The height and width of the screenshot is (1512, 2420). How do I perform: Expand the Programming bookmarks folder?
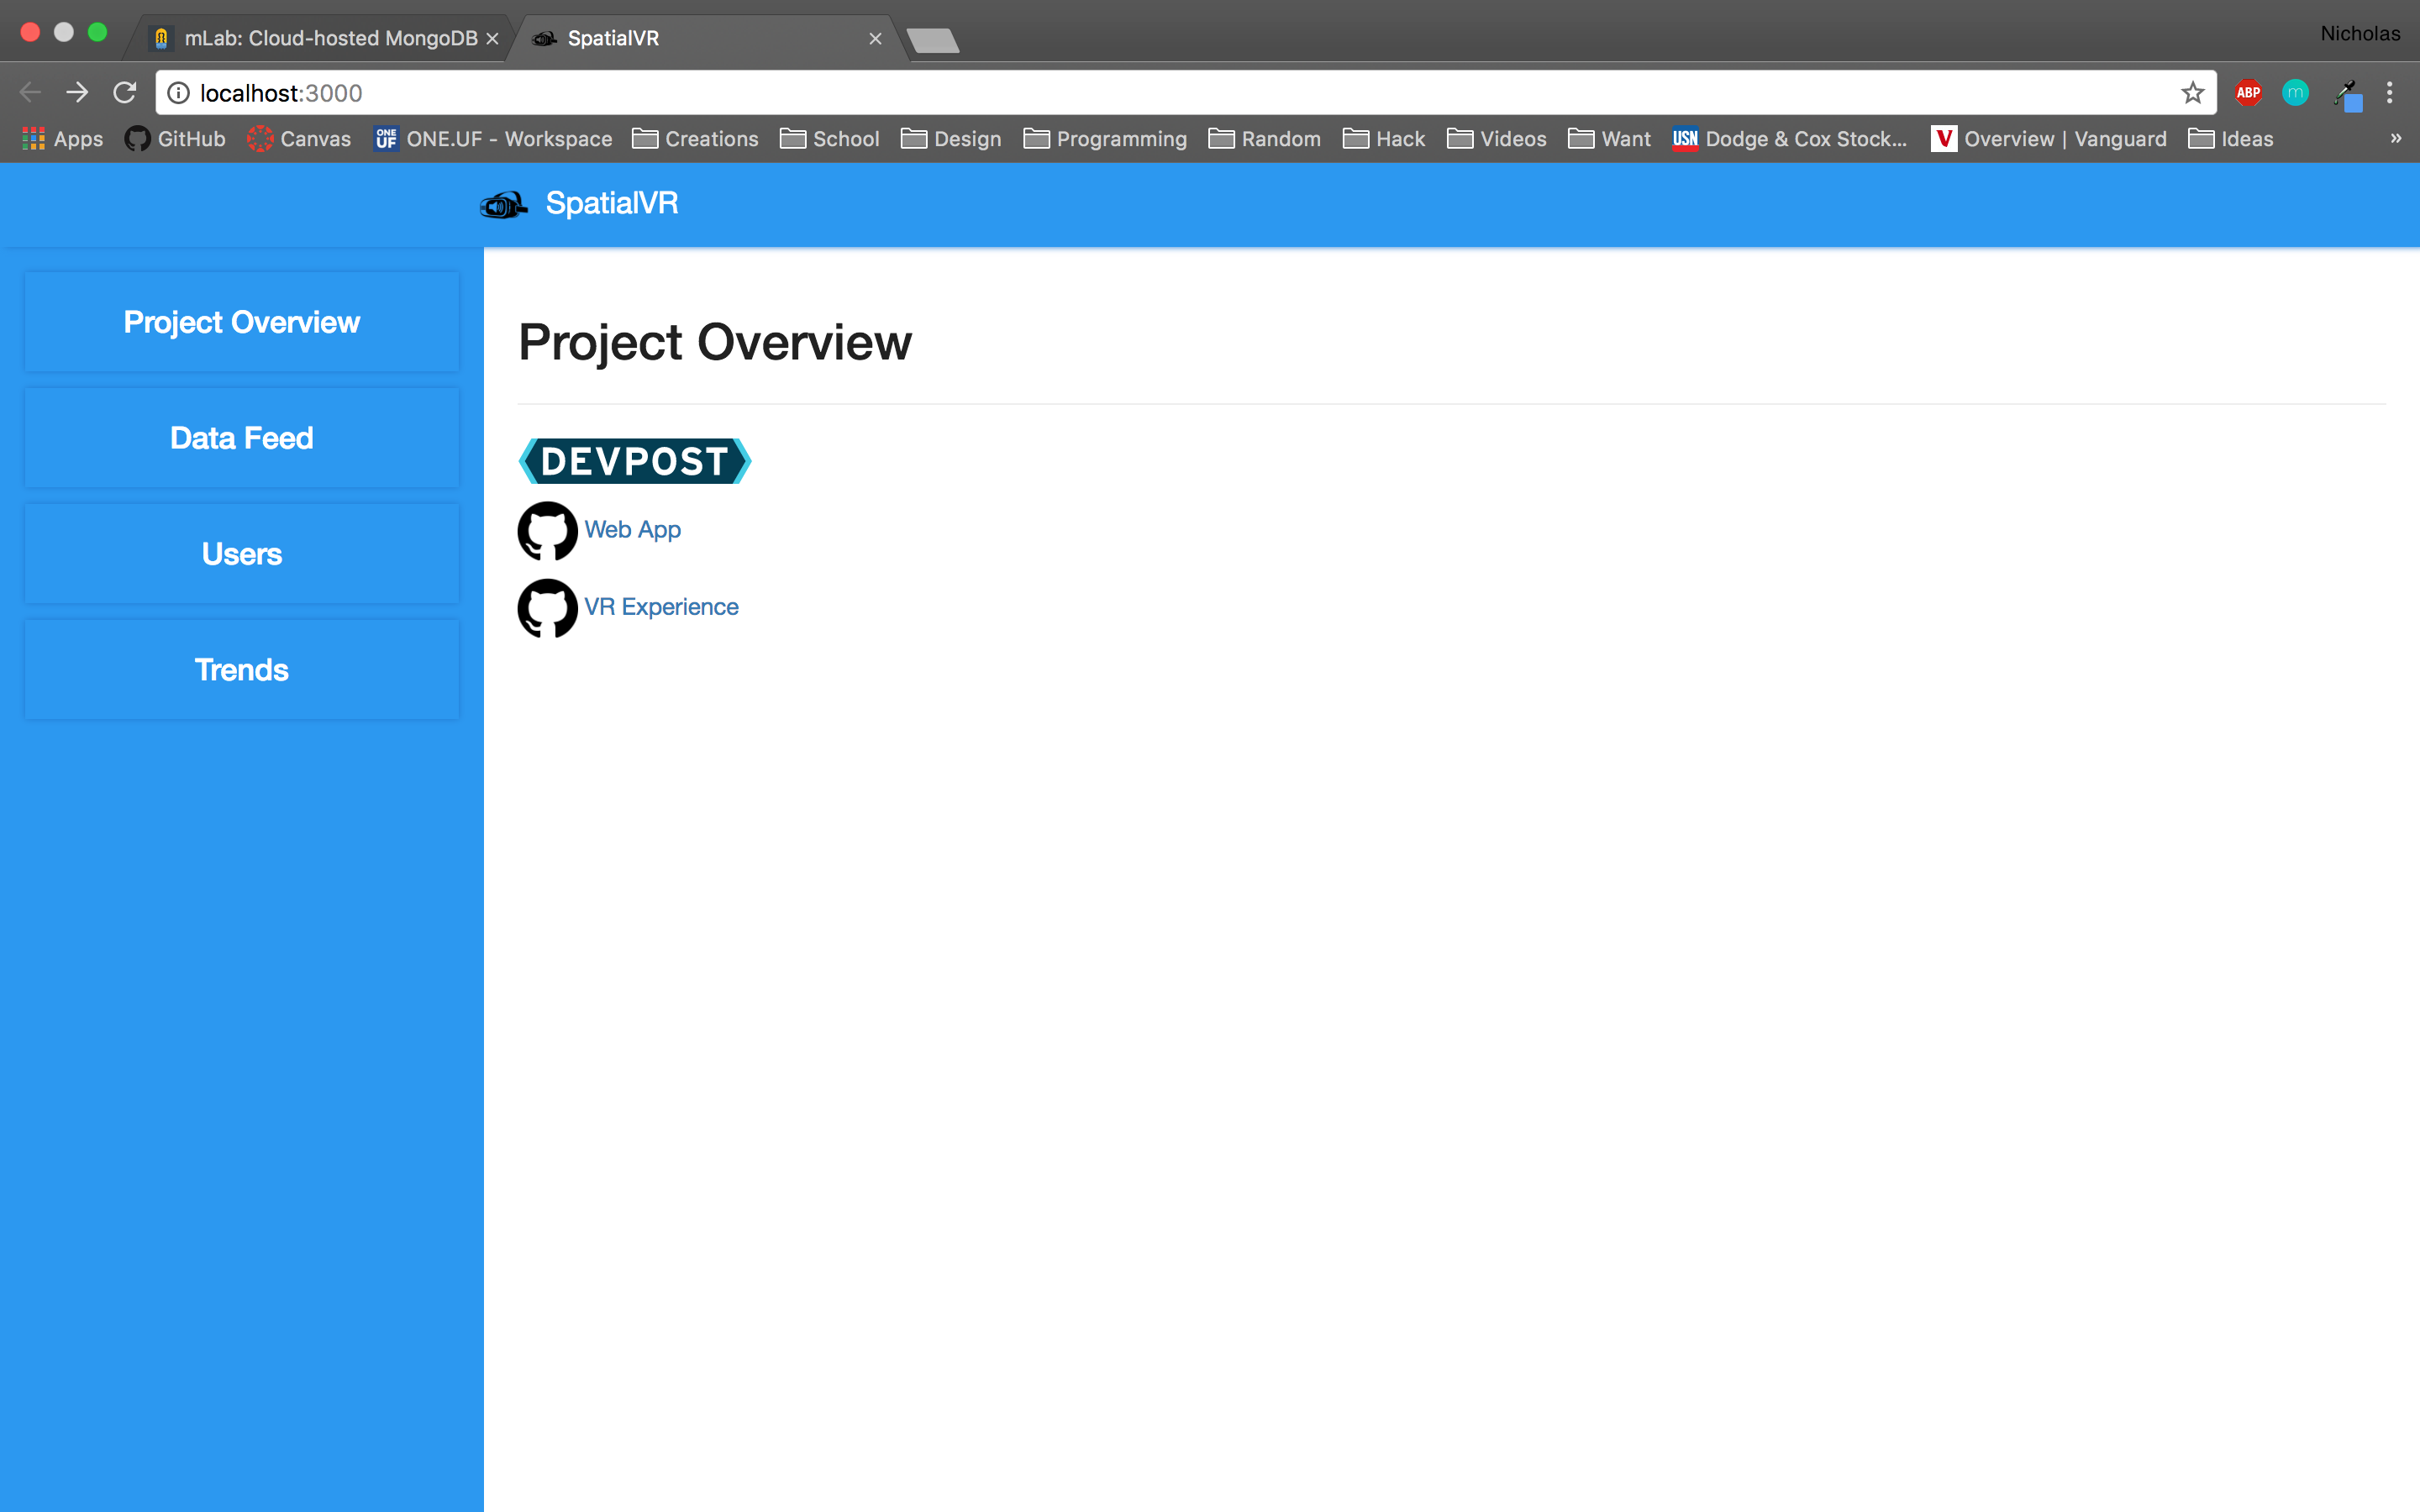tap(1105, 139)
